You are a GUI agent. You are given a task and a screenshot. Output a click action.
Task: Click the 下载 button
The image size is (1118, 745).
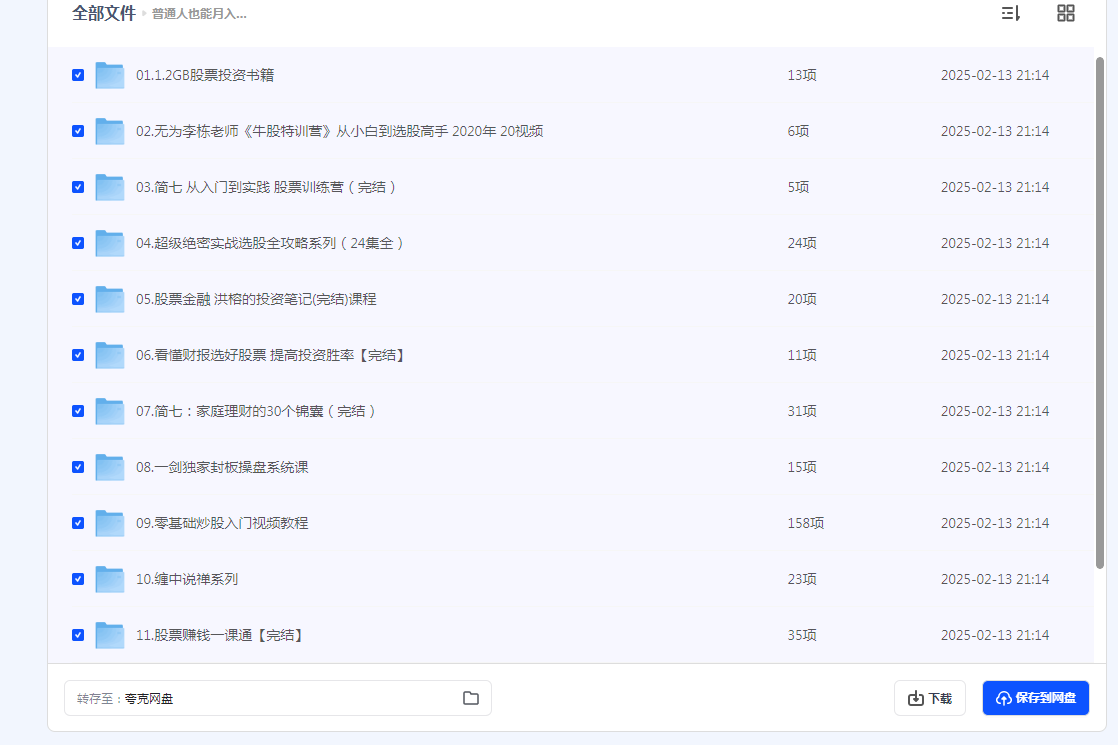(x=929, y=698)
